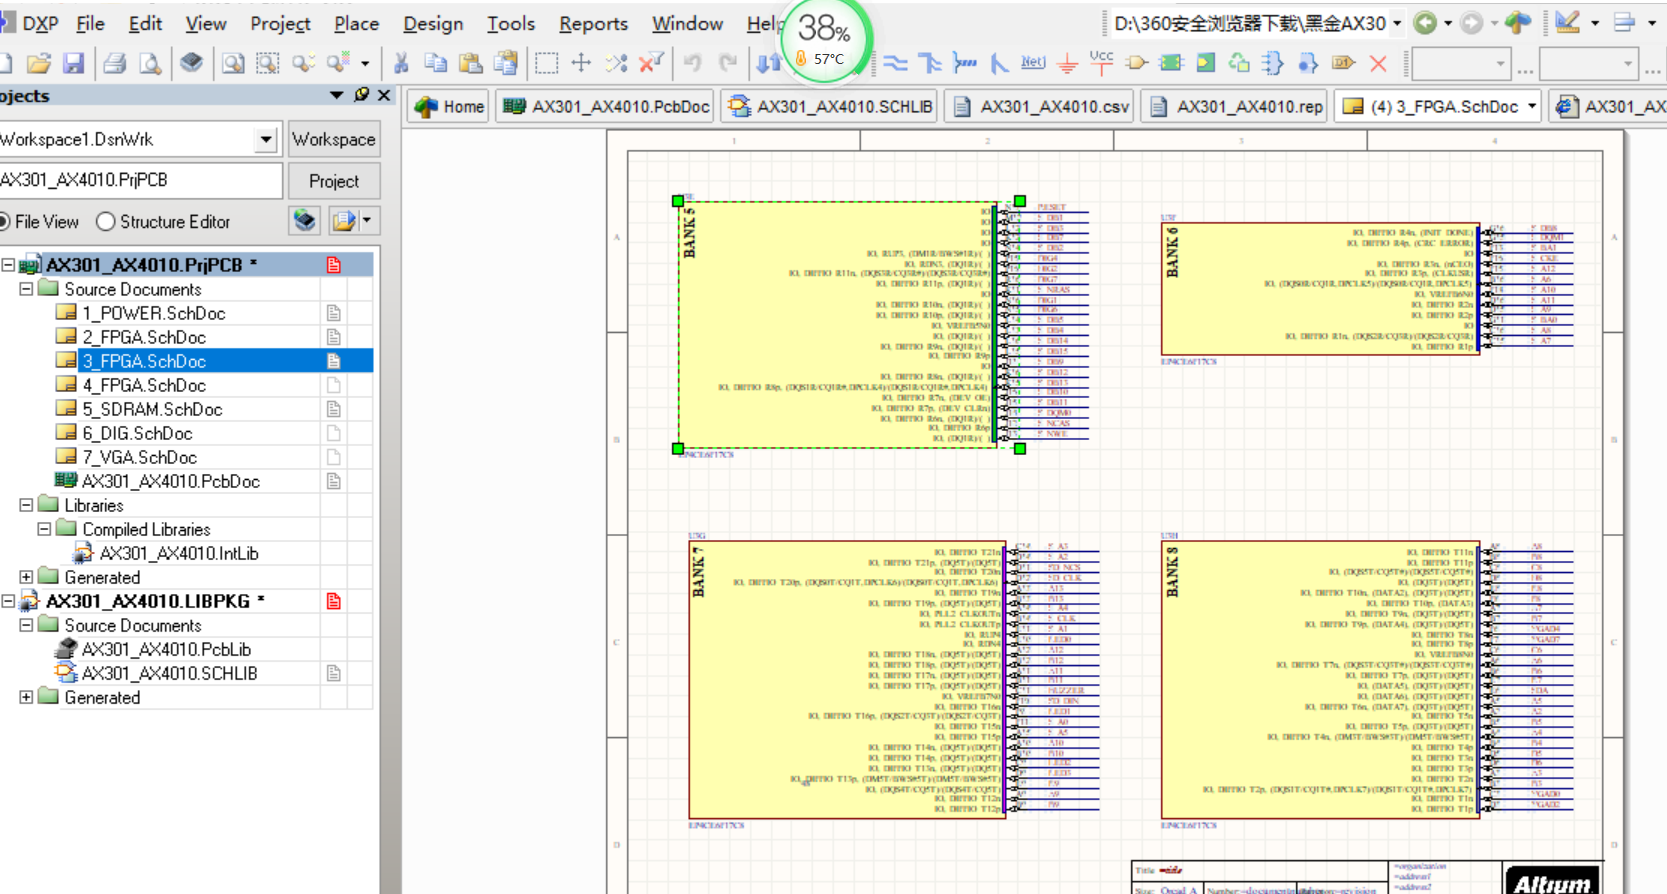Expand the Generated folder under LIBPKG
The image size is (1667, 894).
[x=26, y=697]
